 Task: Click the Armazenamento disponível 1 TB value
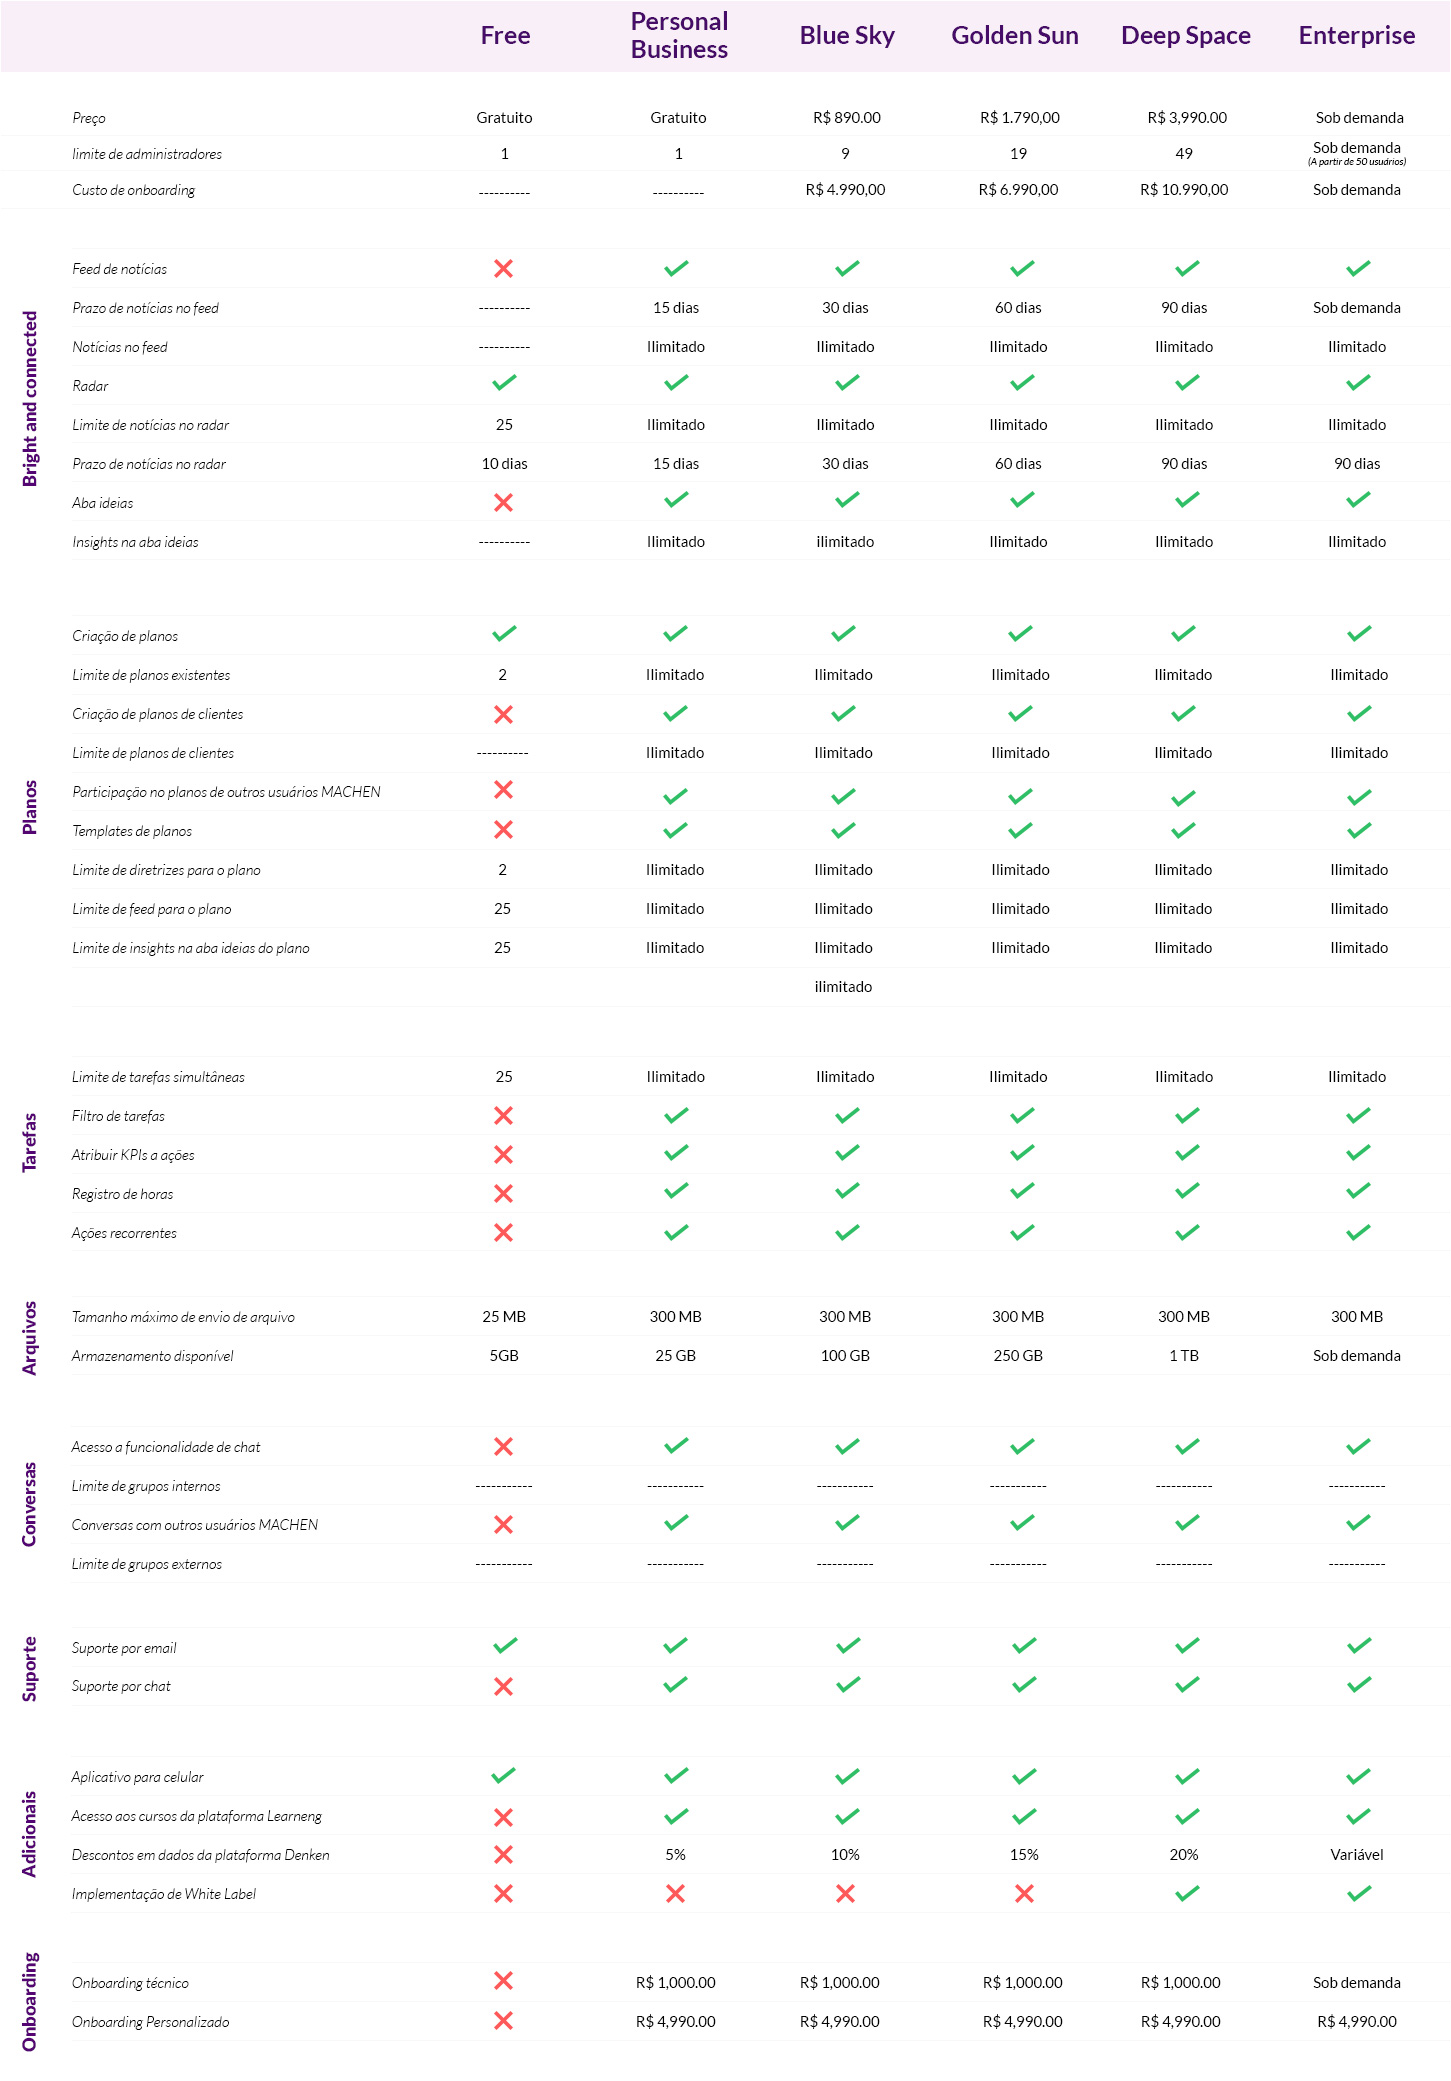click(x=1184, y=1355)
